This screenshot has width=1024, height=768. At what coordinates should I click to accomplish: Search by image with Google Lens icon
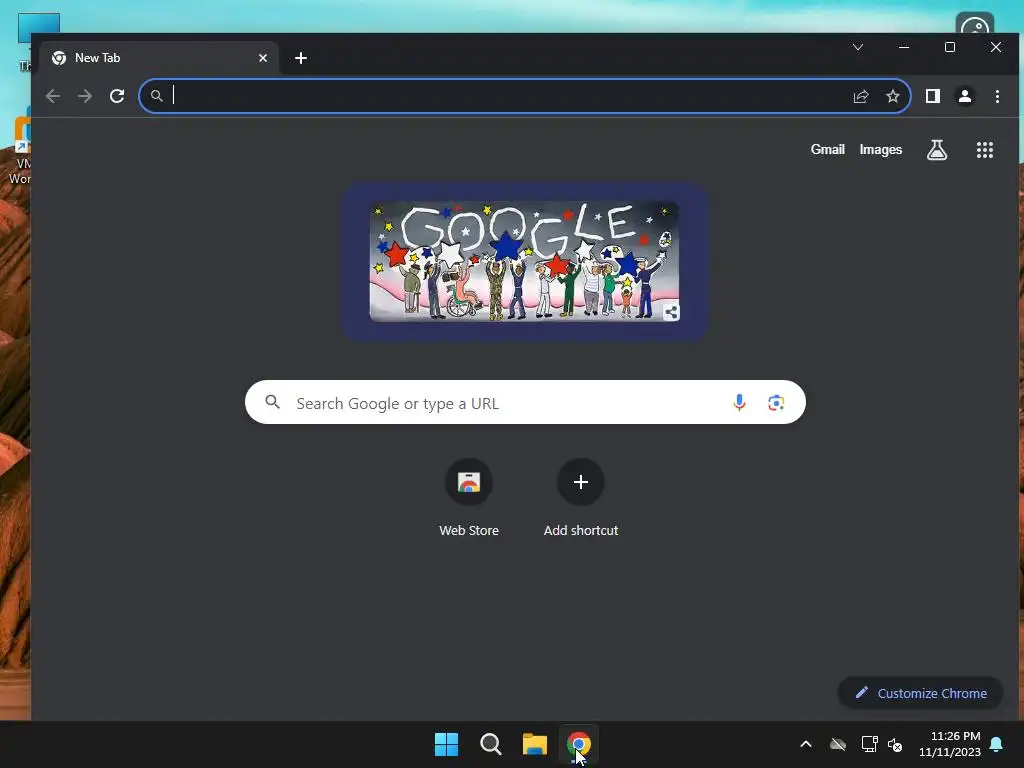click(x=776, y=402)
